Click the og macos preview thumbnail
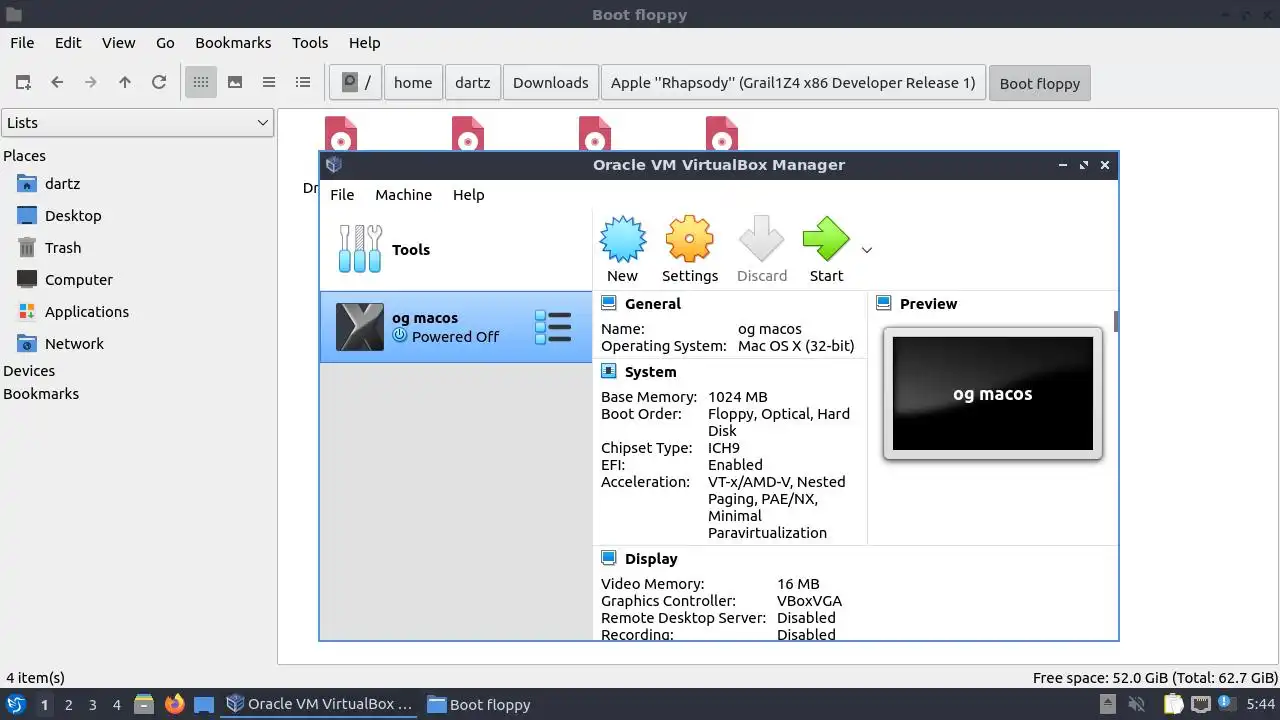Screen dimensions: 1280x720 click(x=993, y=393)
